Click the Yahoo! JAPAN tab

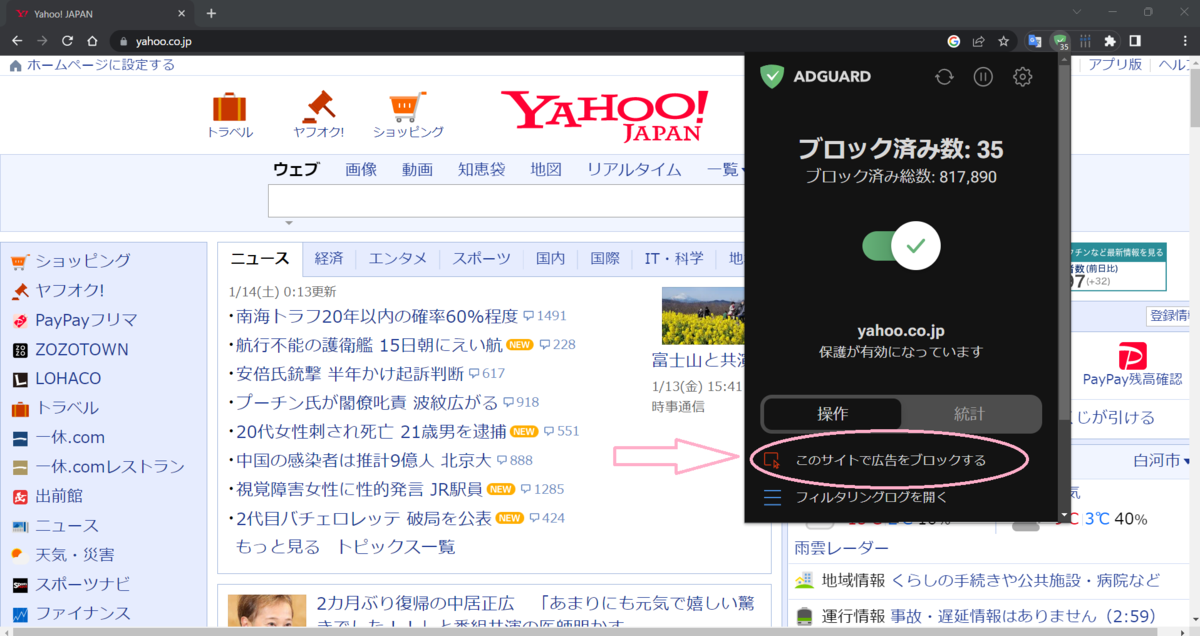(x=100, y=14)
